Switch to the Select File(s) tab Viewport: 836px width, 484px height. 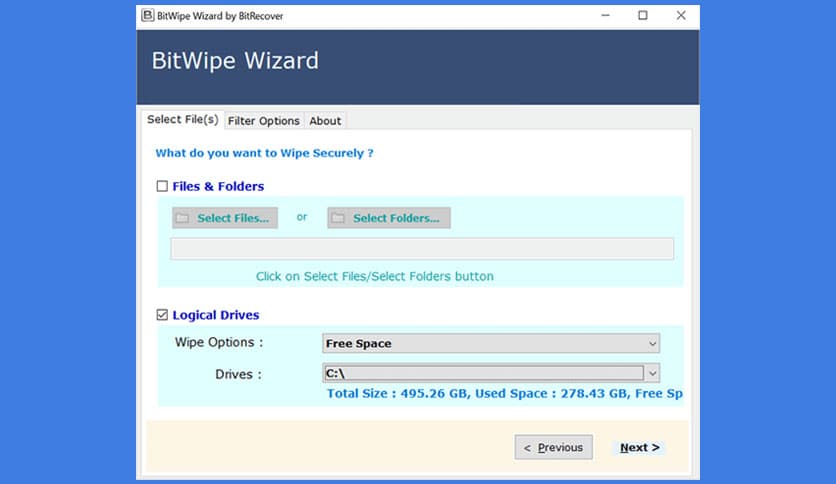[182, 119]
